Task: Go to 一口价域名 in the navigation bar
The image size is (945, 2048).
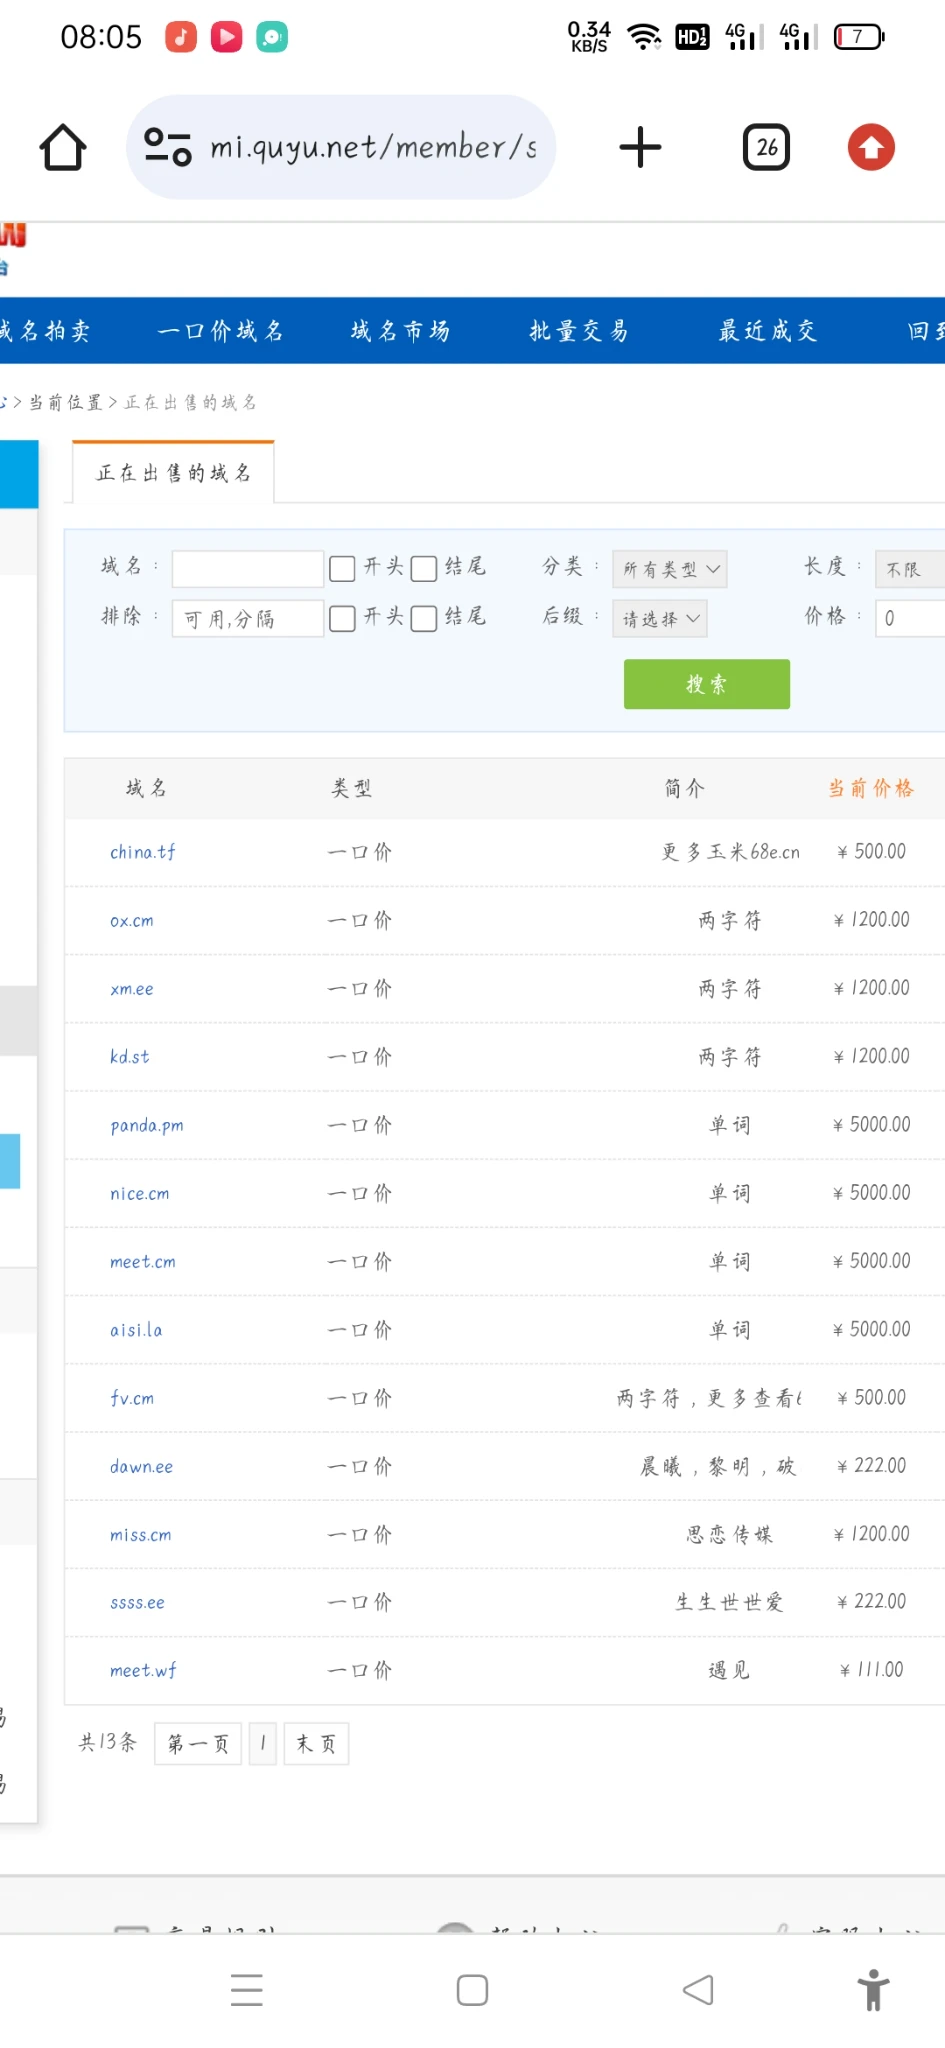Action: point(221,331)
